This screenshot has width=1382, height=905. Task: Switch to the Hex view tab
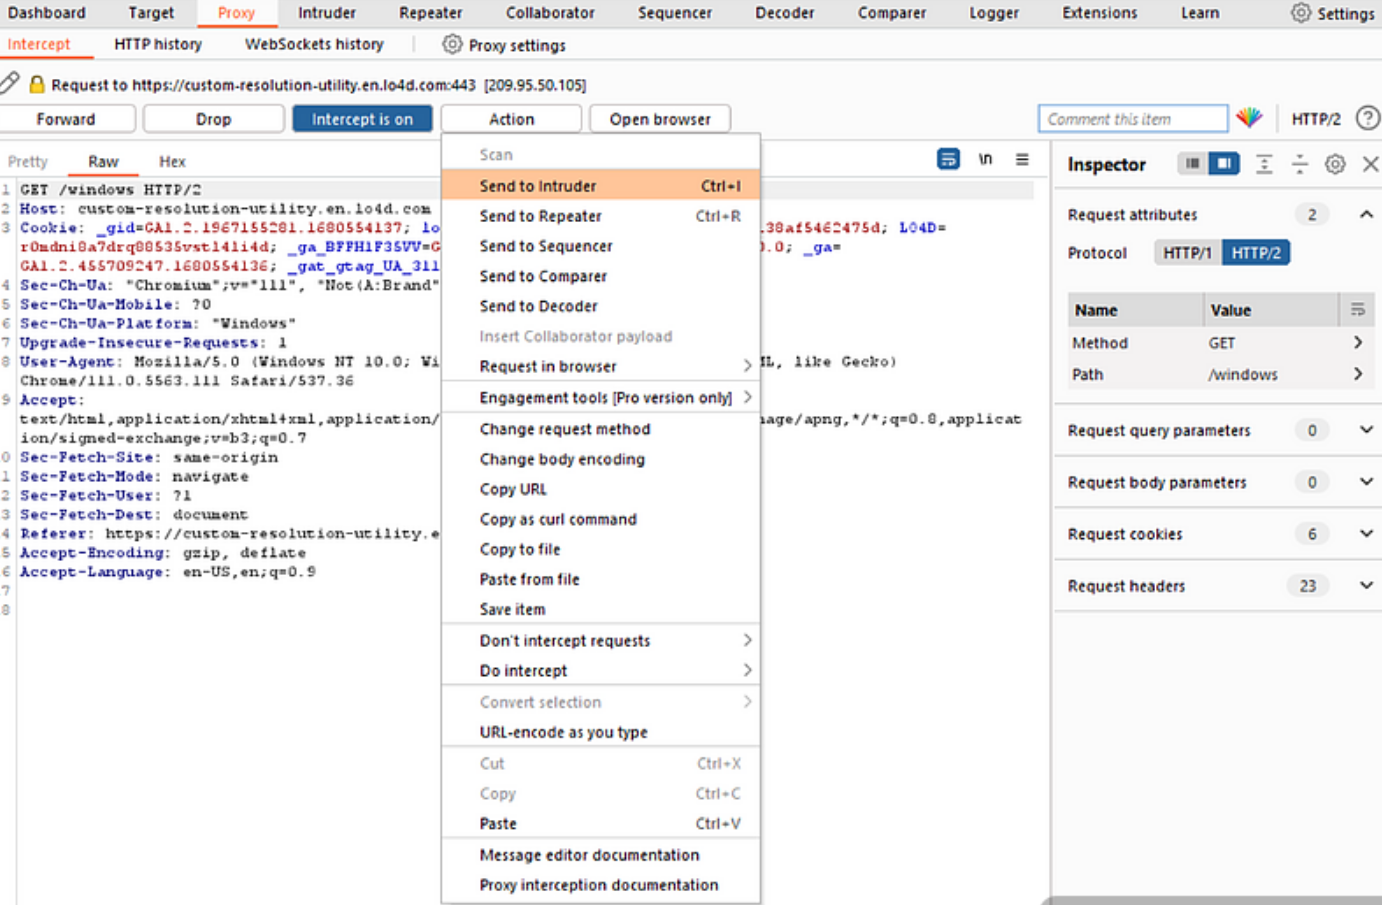tap(172, 161)
